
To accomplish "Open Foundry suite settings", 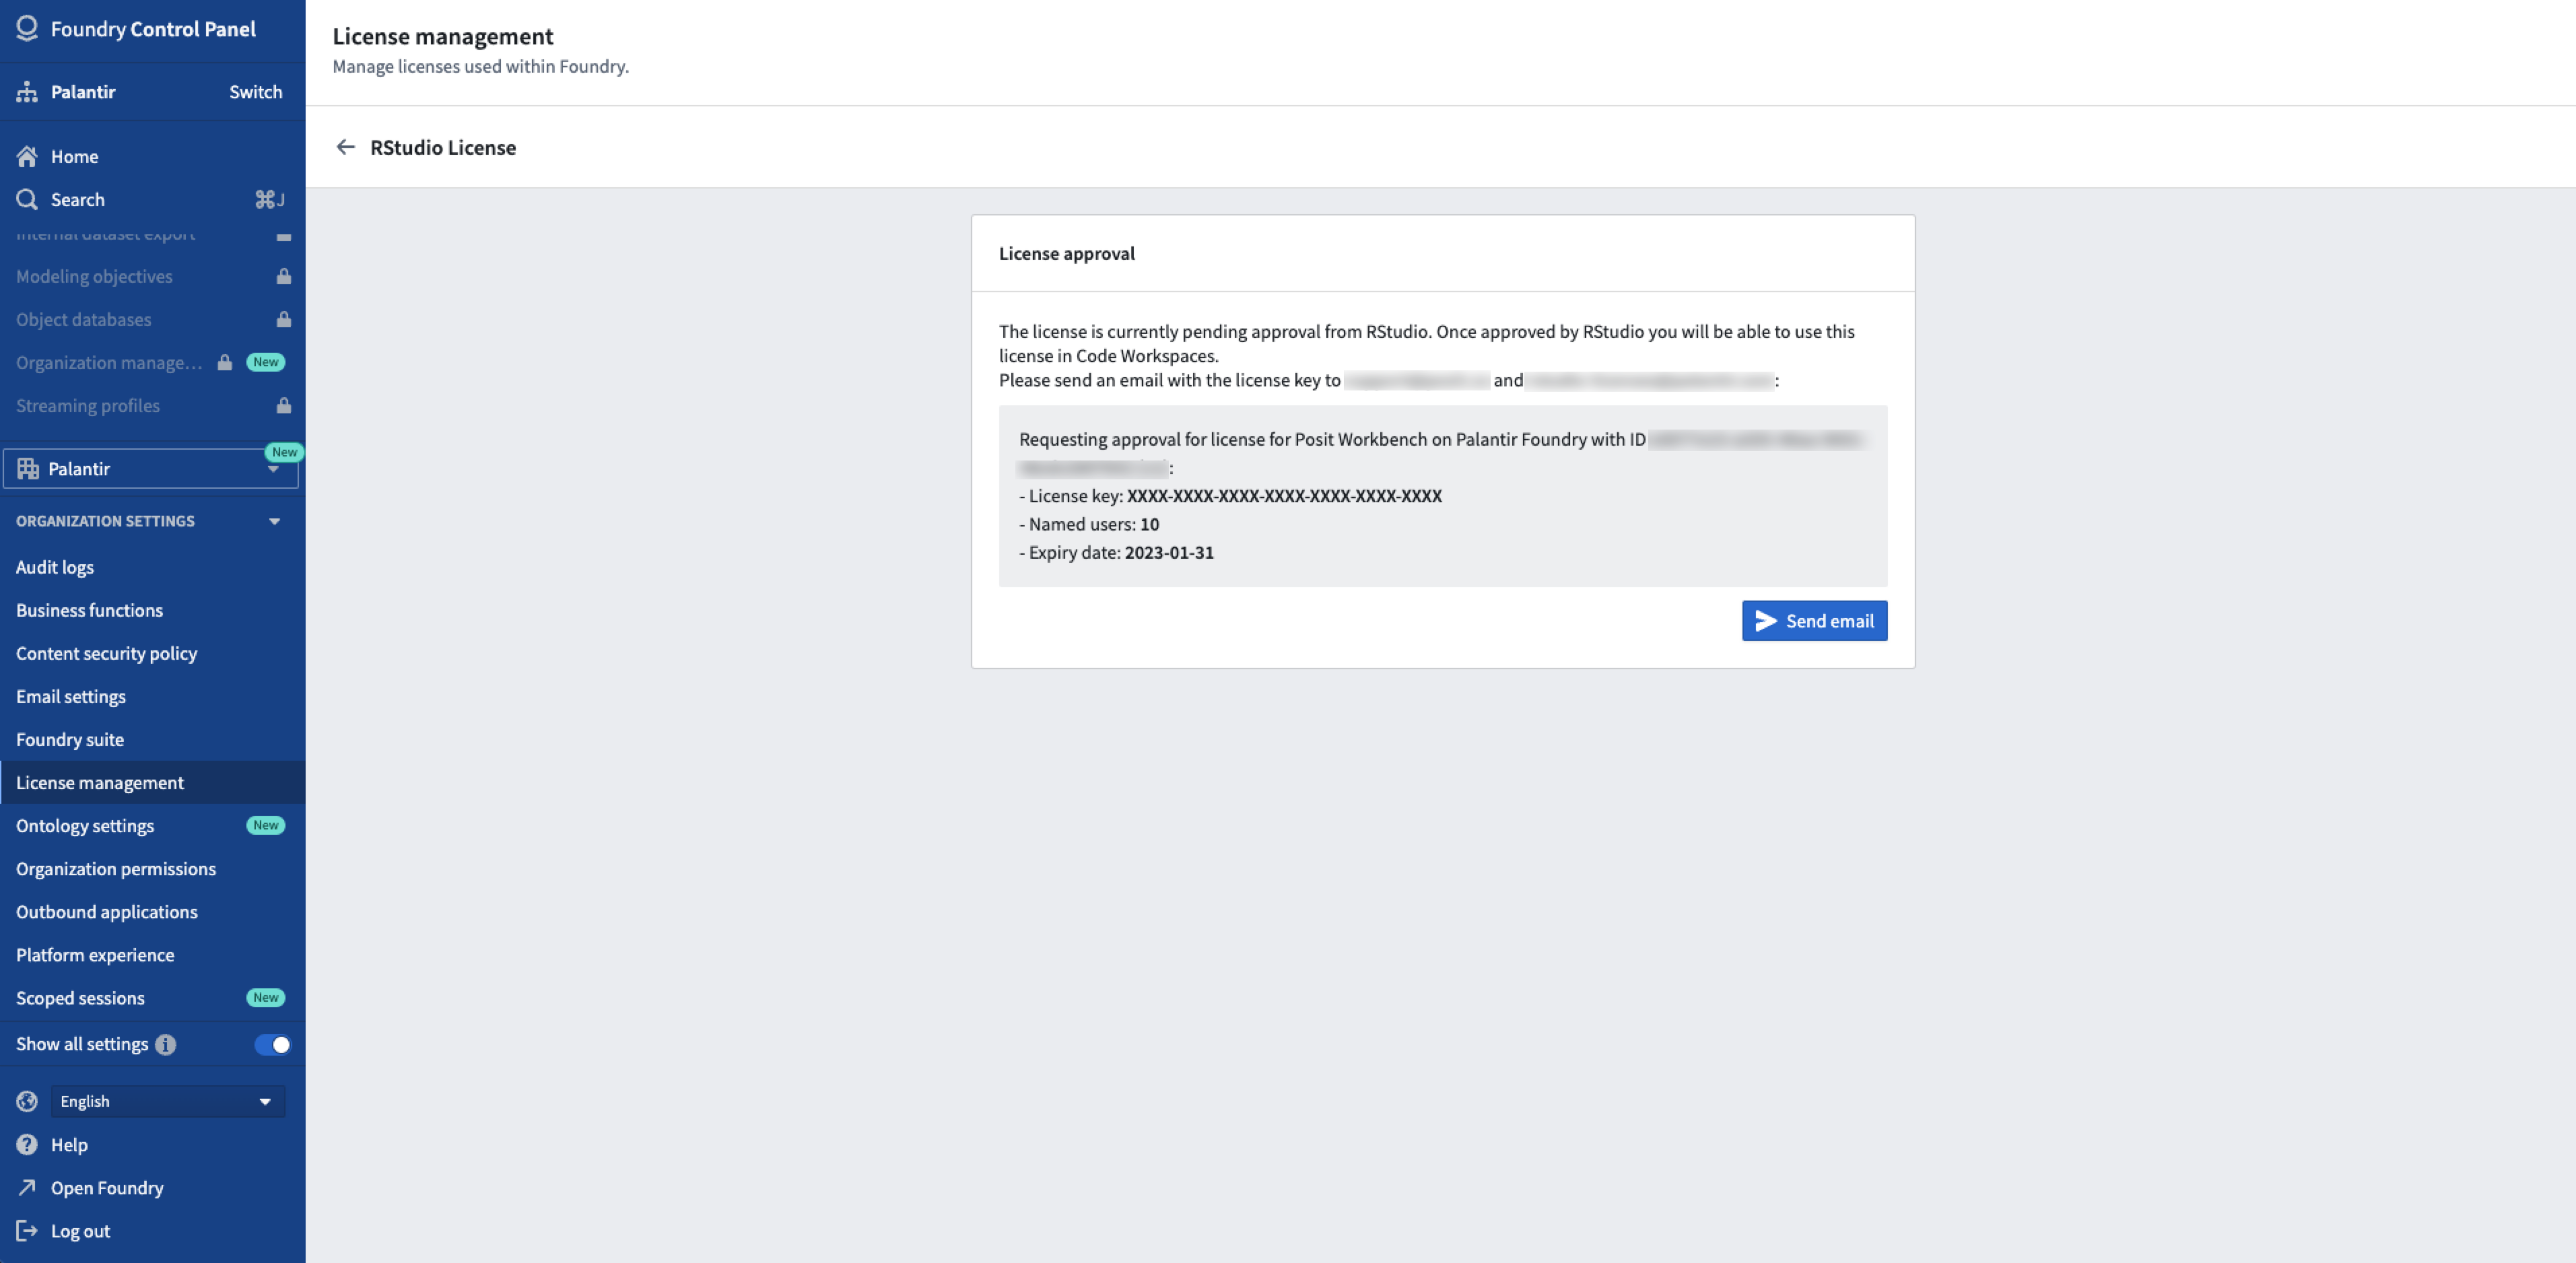I will [152, 739].
